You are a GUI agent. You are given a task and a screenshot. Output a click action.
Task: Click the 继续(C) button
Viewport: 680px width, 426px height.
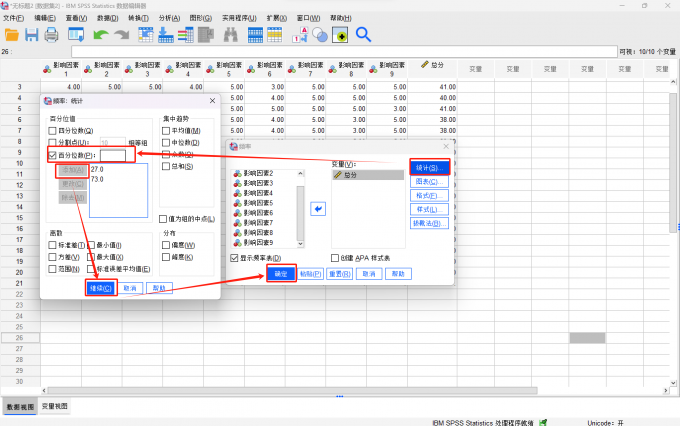pos(101,288)
